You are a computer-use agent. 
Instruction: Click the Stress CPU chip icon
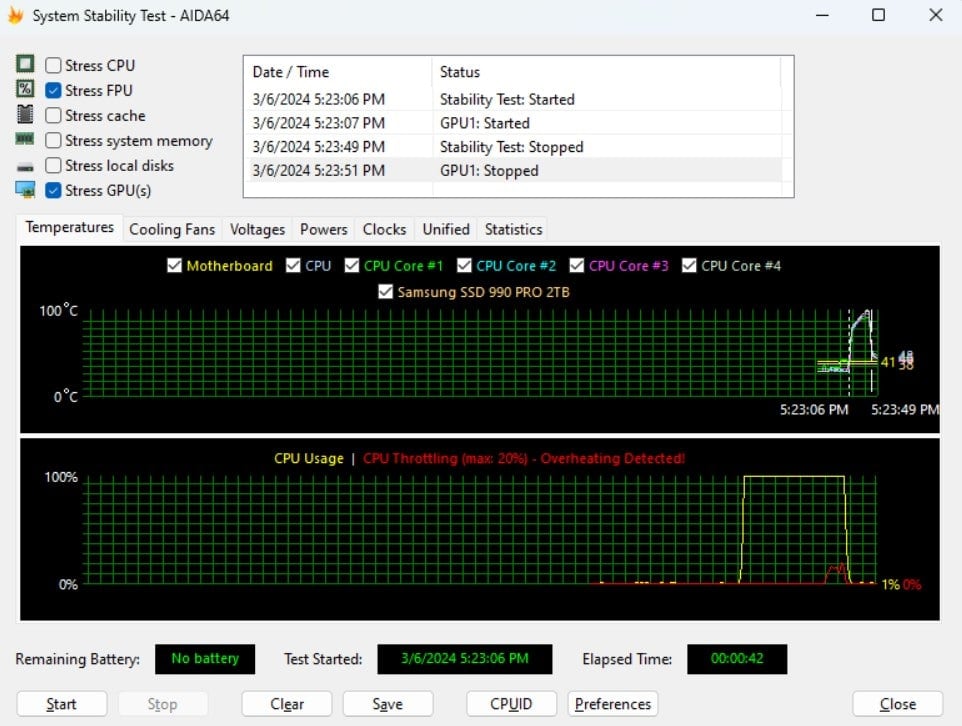pos(25,64)
